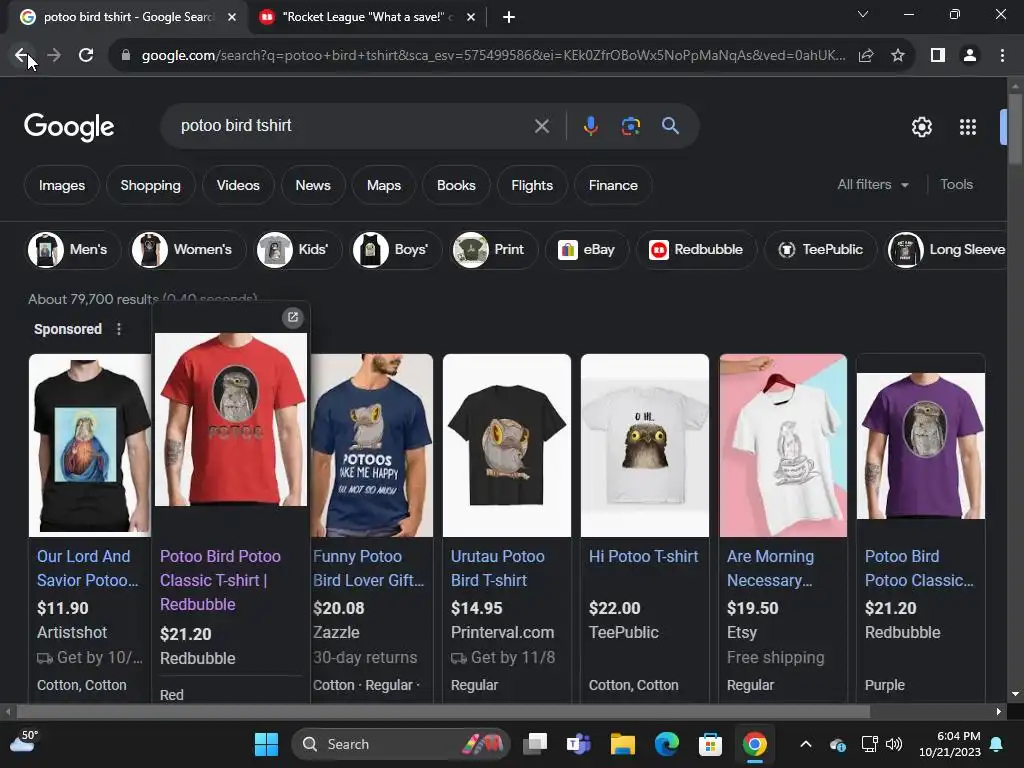Open File Explorer from taskbar
The width and height of the screenshot is (1024, 768).
[x=622, y=744]
